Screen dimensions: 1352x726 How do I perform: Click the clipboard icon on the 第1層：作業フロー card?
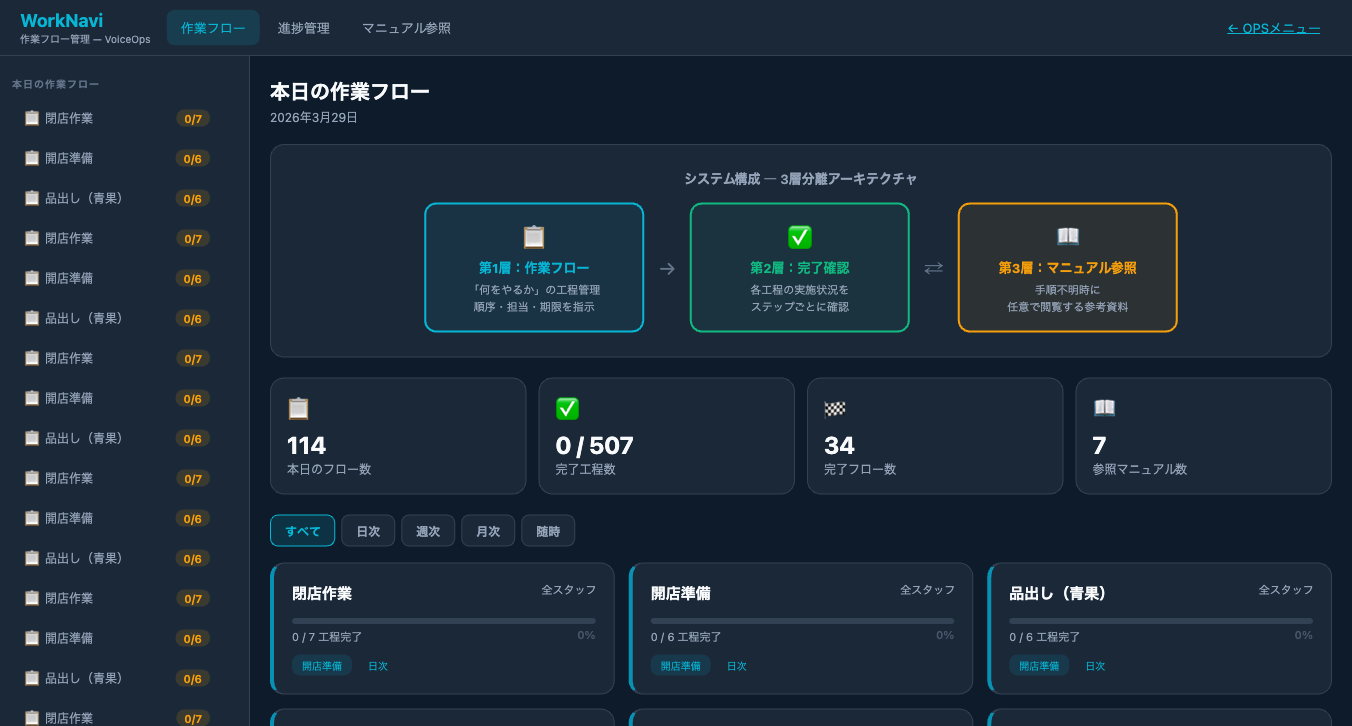[533, 237]
